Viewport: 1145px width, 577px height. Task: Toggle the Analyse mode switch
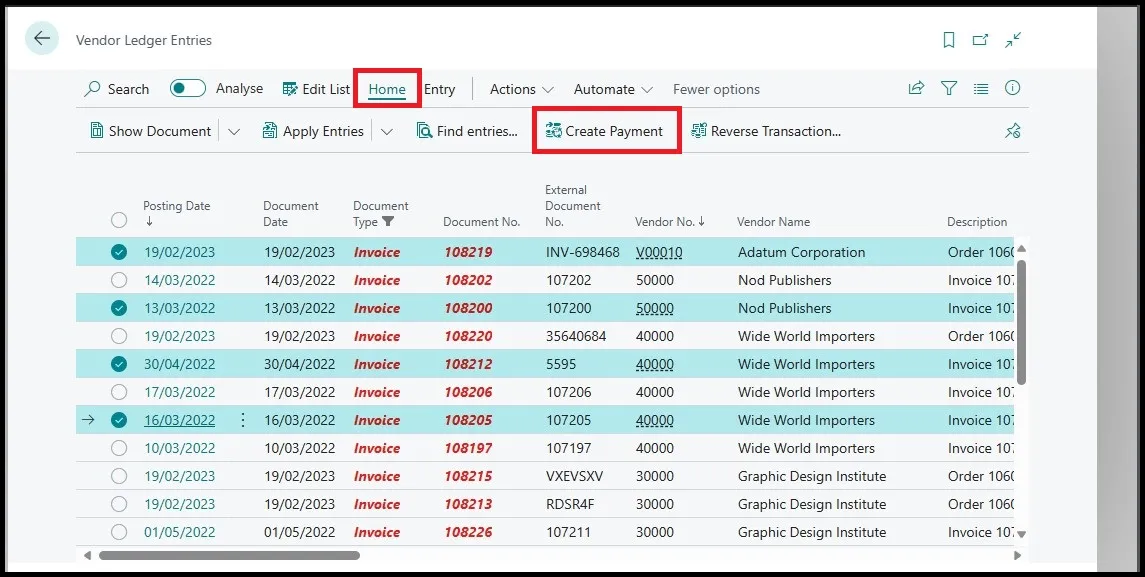click(188, 88)
